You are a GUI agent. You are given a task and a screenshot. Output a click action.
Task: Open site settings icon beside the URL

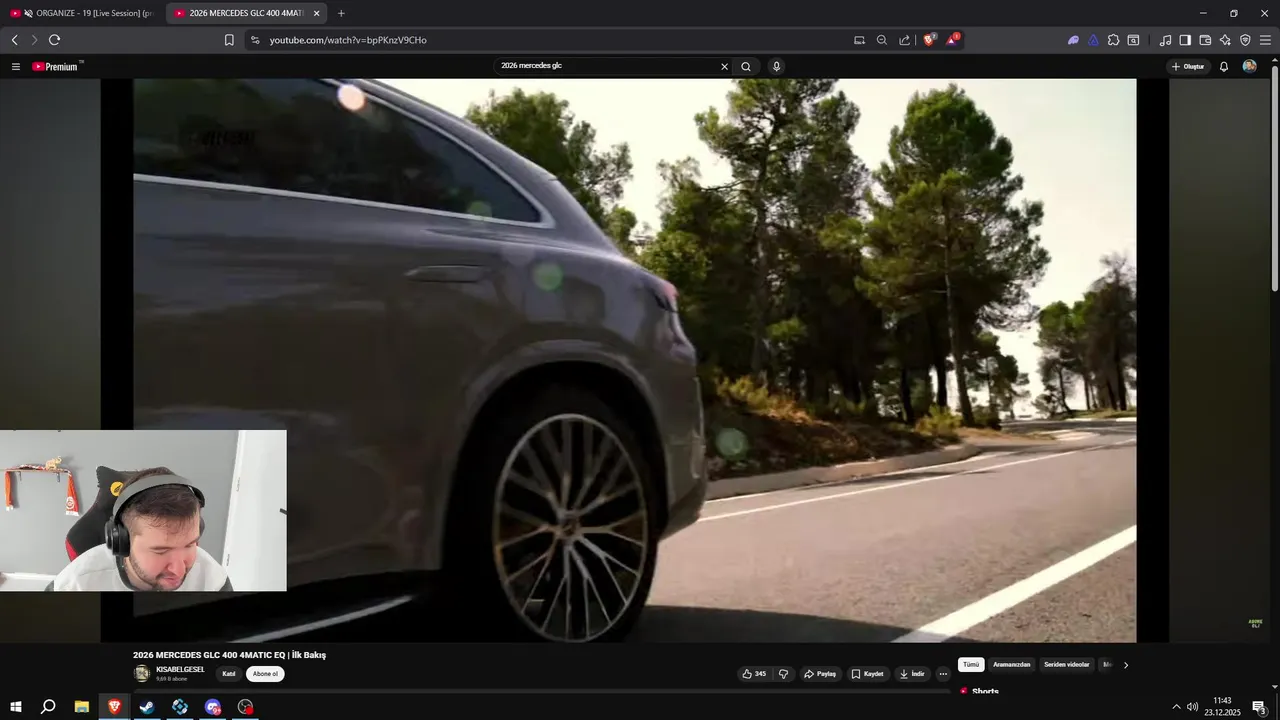tap(255, 40)
